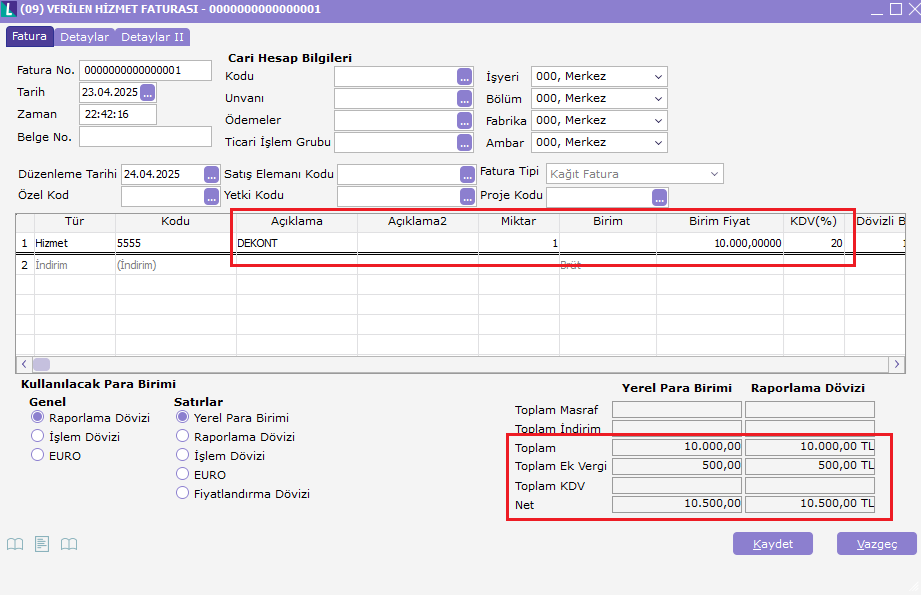Click the Özel Kod input field
The width and height of the screenshot is (921, 595).
click(x=163, y=197)
